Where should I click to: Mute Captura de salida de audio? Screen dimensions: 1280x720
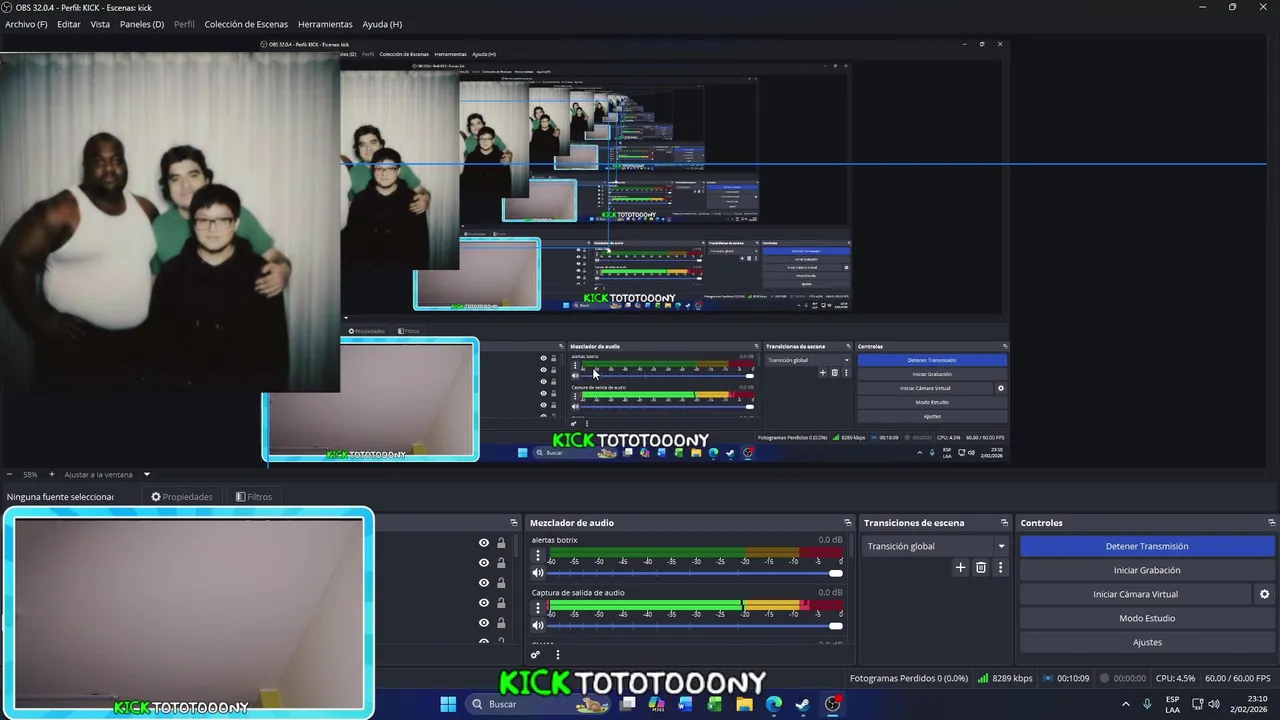click(538, 626)
